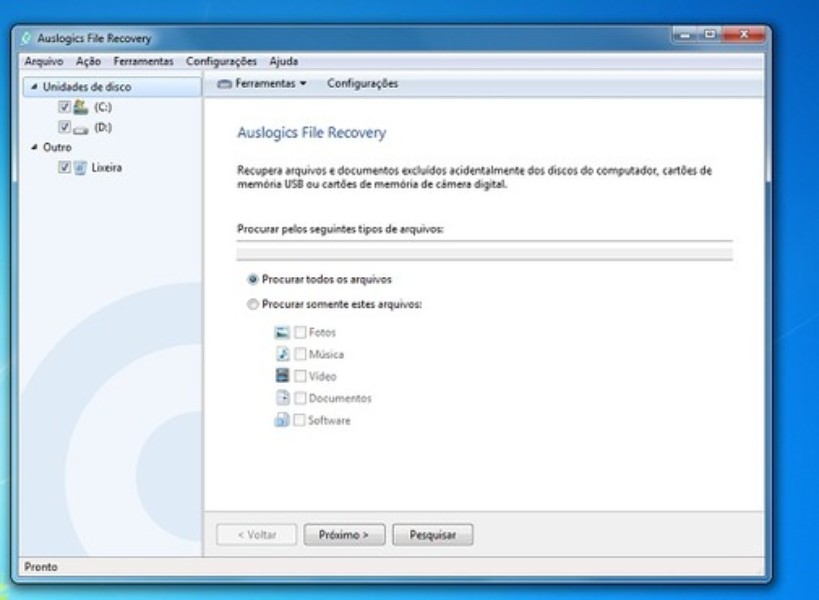Image resolution: width=819 pixels, height=600 pixels.
Task: Open the Ajuda menu
Action: 284,62
